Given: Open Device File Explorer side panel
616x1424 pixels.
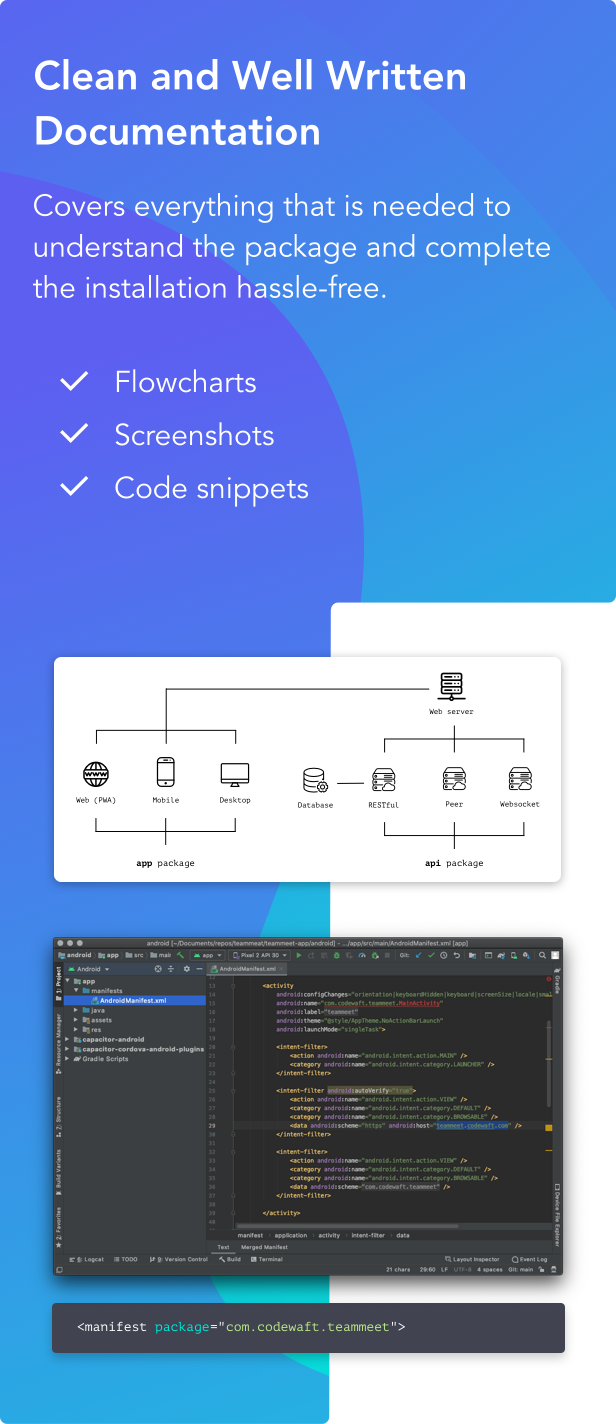Looking at the screenshot, I should tap(557, 1214).
